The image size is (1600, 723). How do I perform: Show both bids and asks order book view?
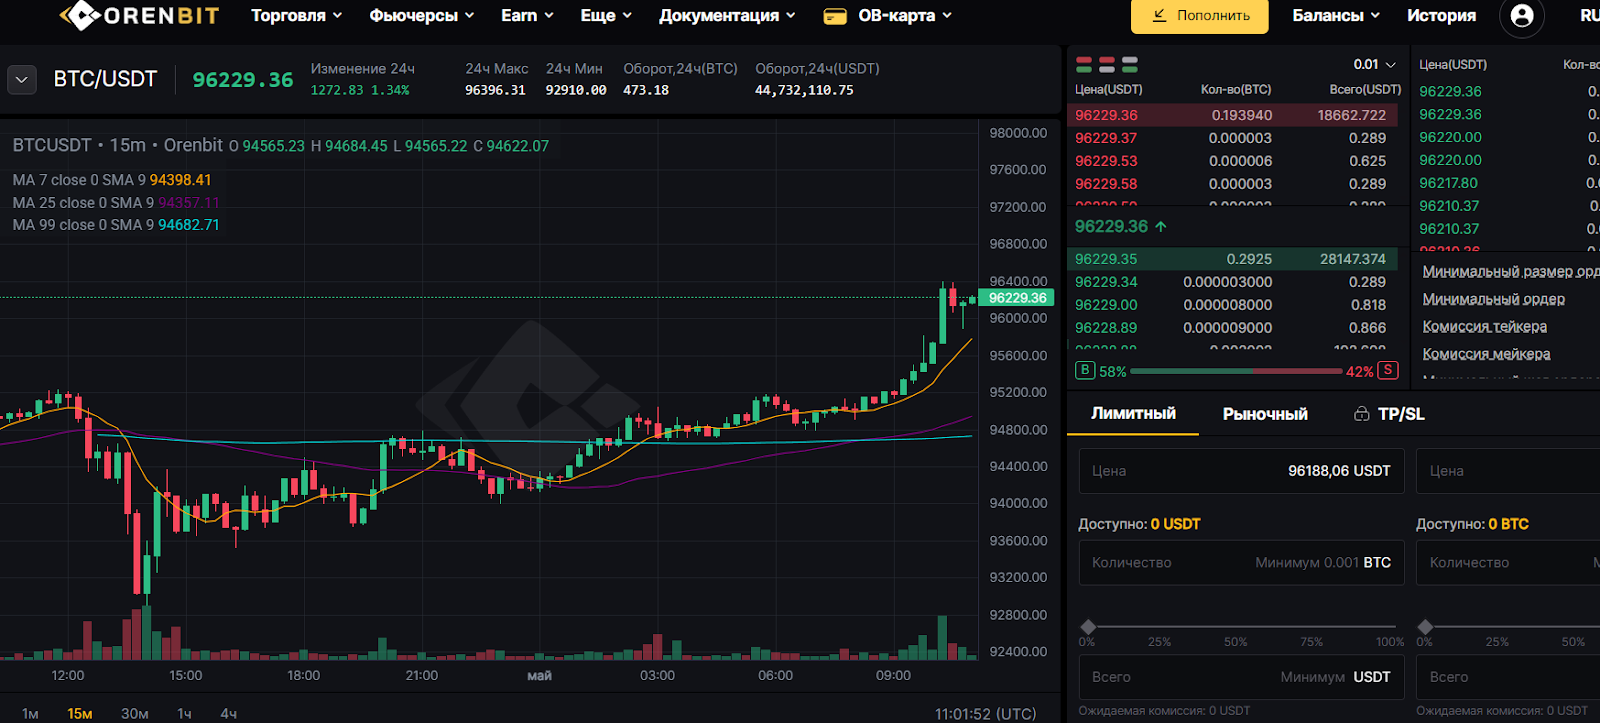[1084, 64]
